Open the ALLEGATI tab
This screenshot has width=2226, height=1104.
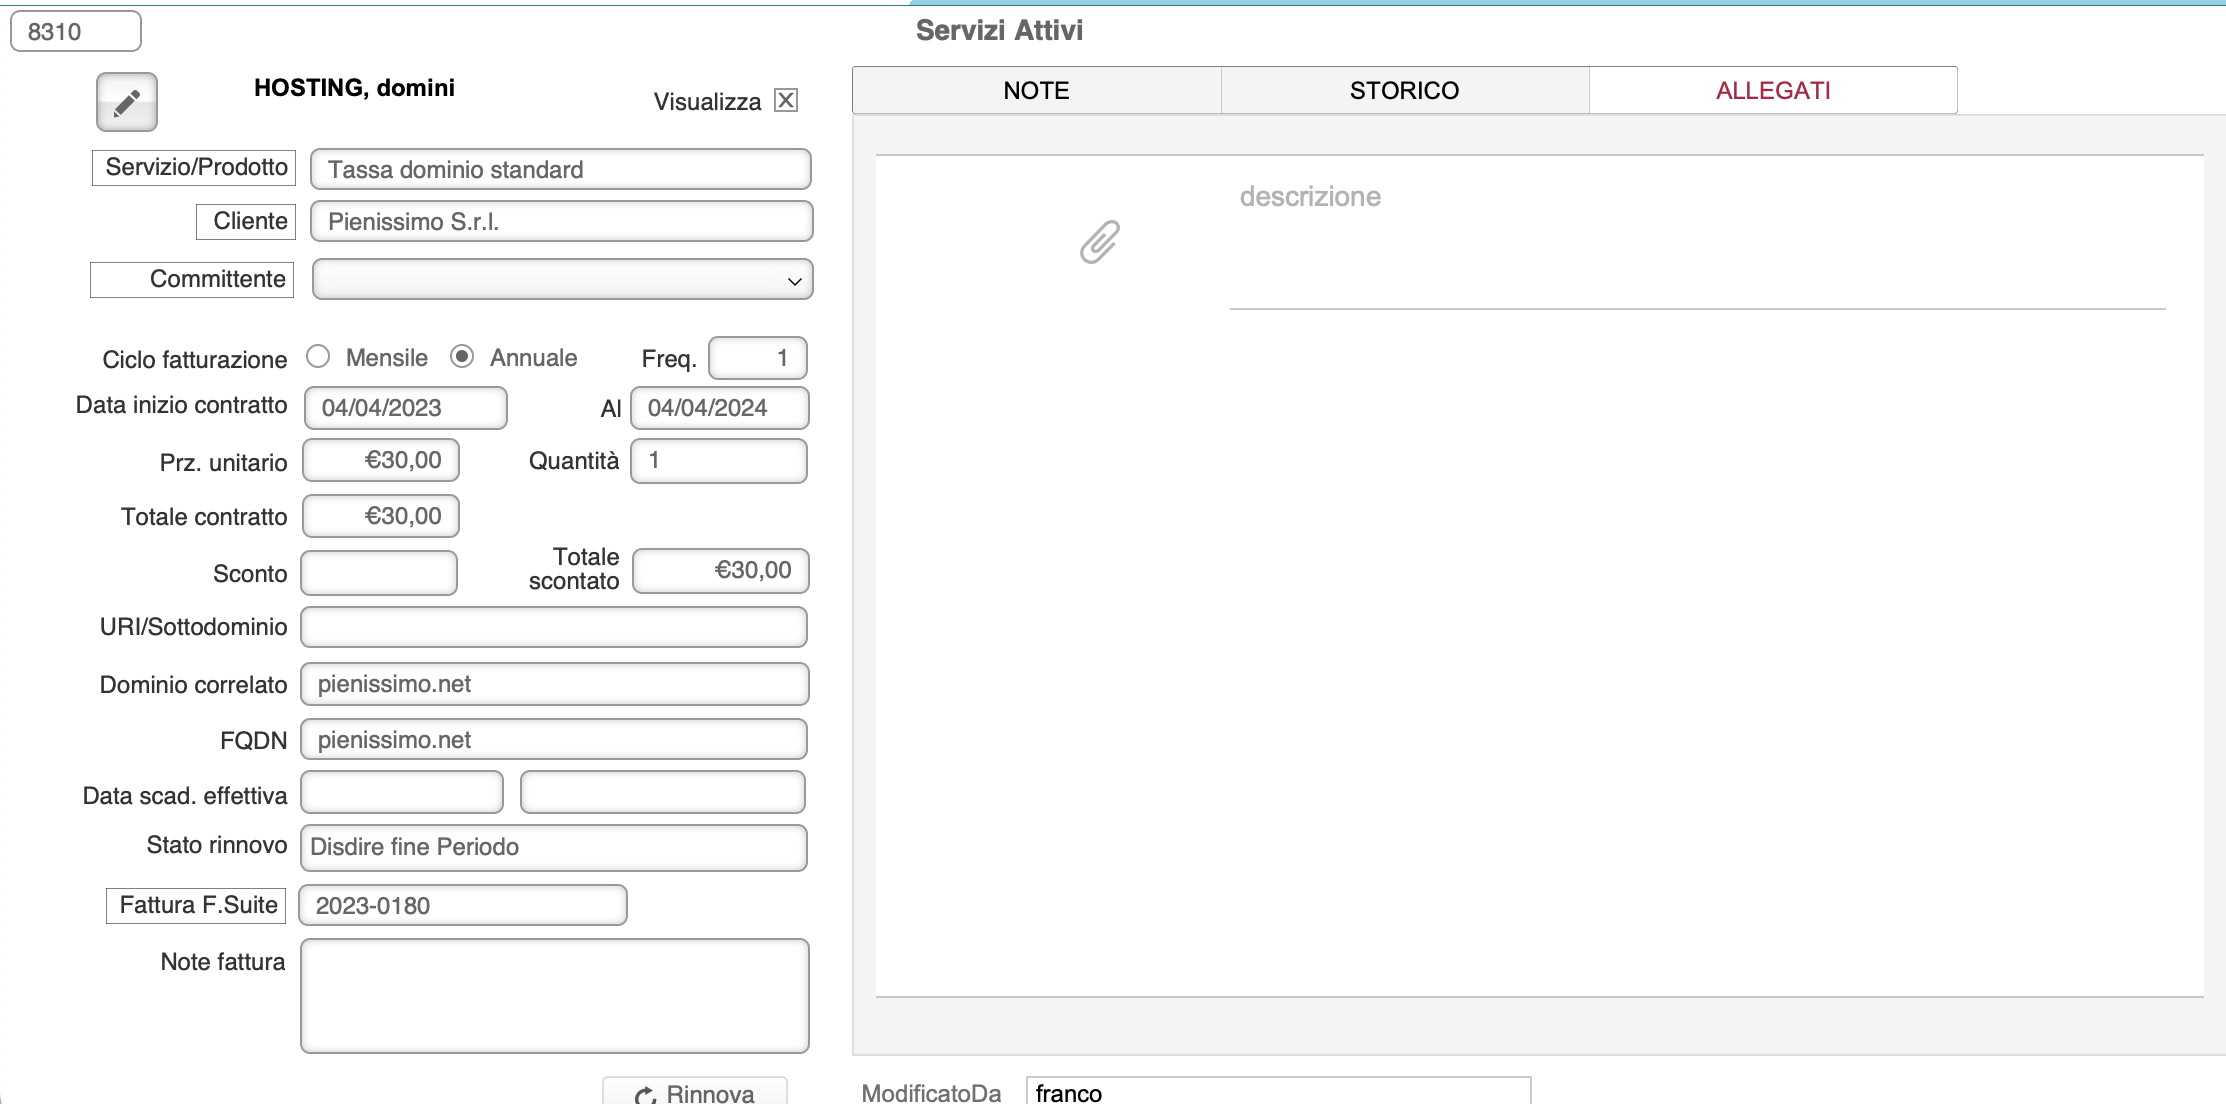[1772, 91]
